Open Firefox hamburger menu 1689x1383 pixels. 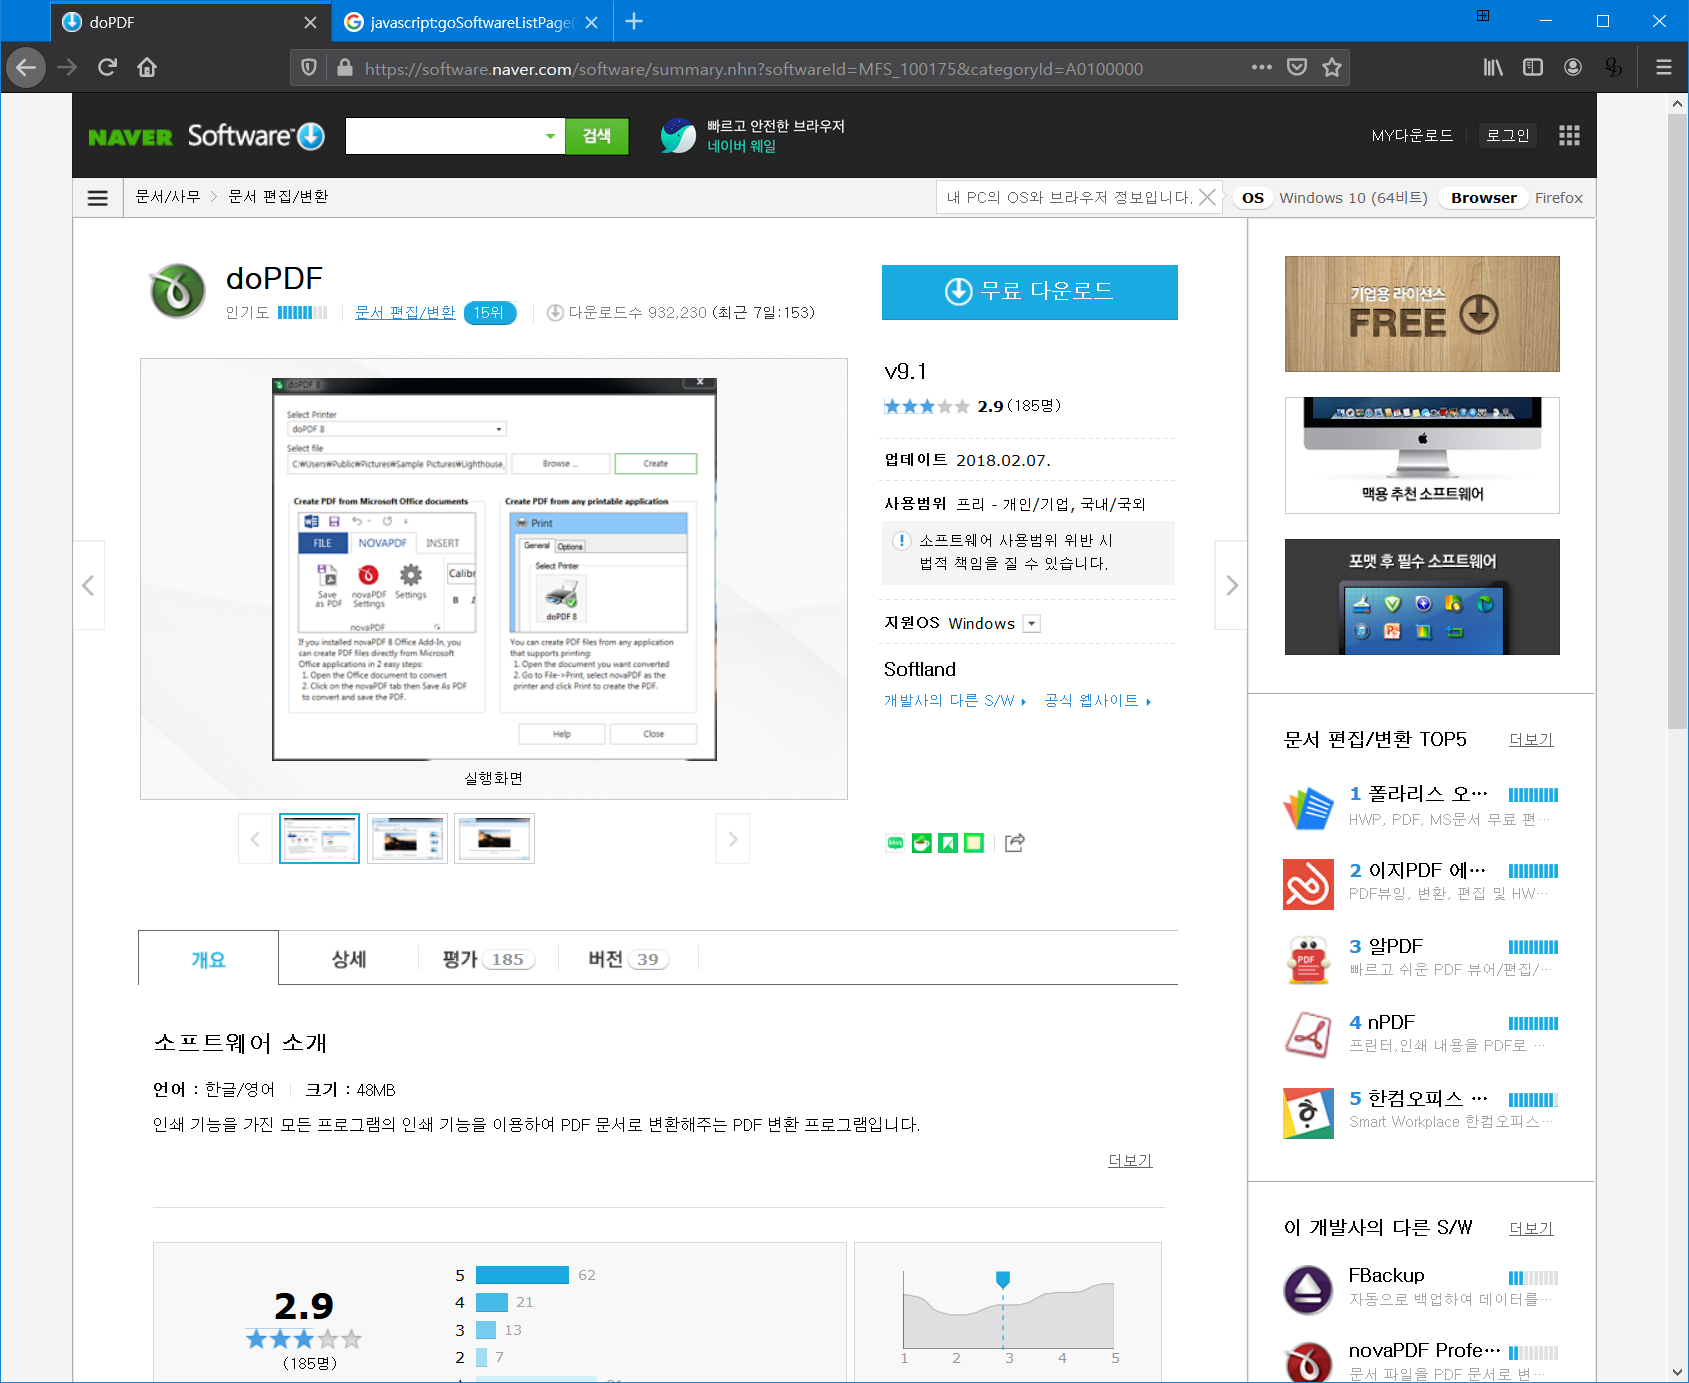point(1664,67)
